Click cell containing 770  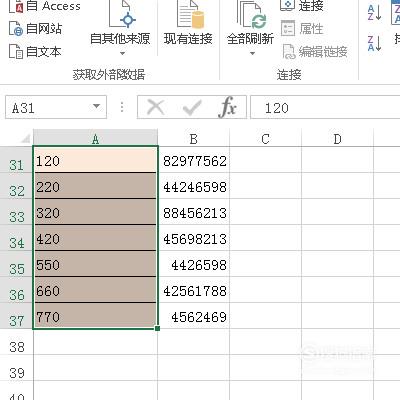pyautogui.click(x=95, y=316)
